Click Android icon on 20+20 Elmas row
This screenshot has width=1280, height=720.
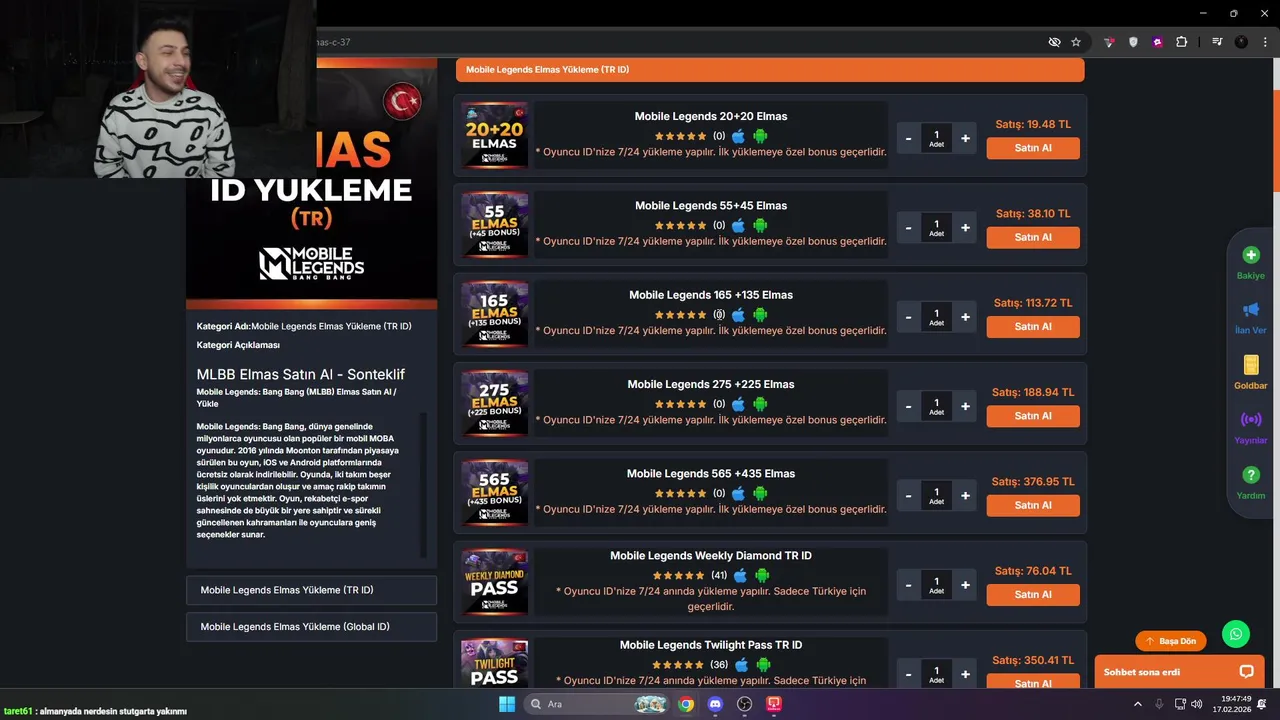pyautogui.click(x=760, y=136)
